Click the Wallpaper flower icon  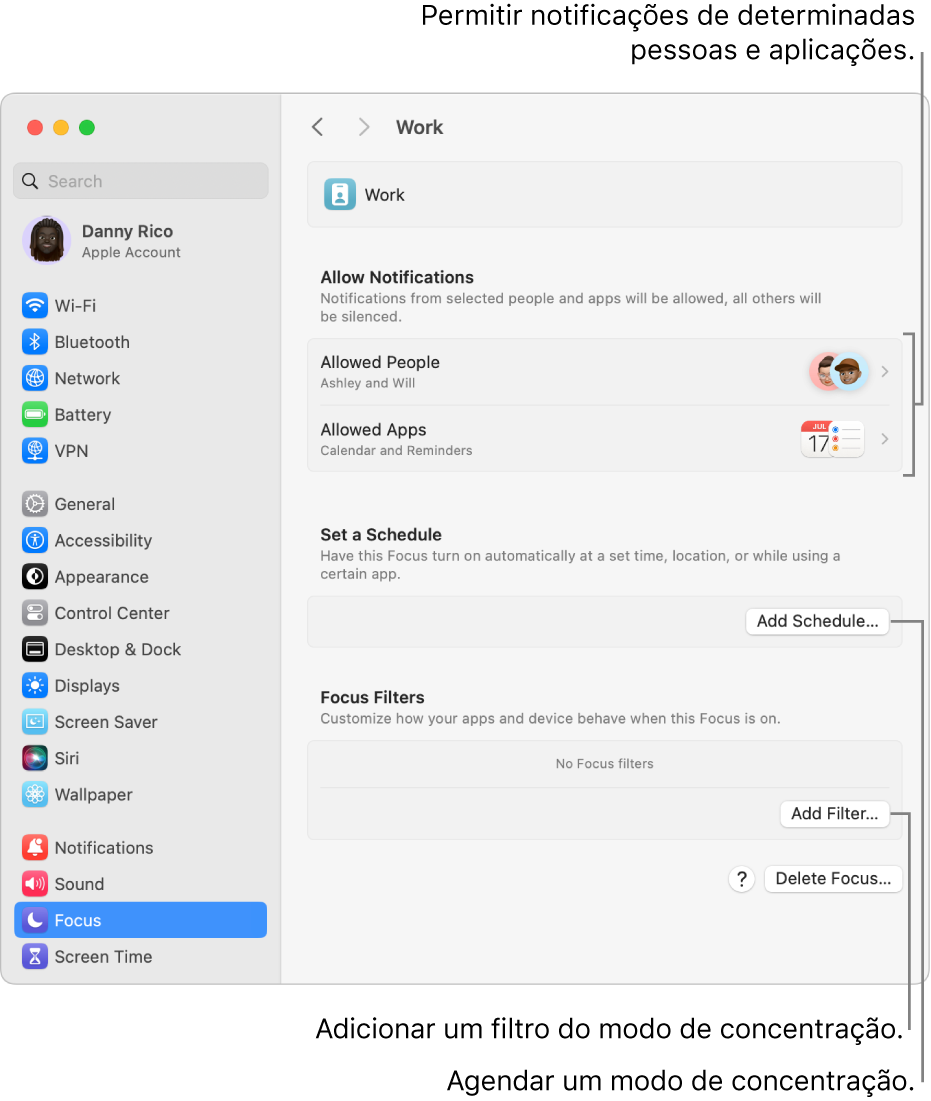(x=34, y=795)
